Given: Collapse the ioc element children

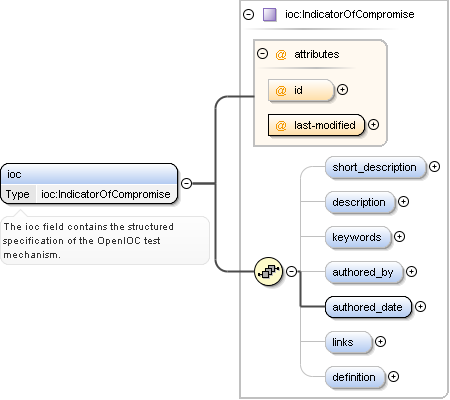Looking at the screenshot, I should (186, 183).
